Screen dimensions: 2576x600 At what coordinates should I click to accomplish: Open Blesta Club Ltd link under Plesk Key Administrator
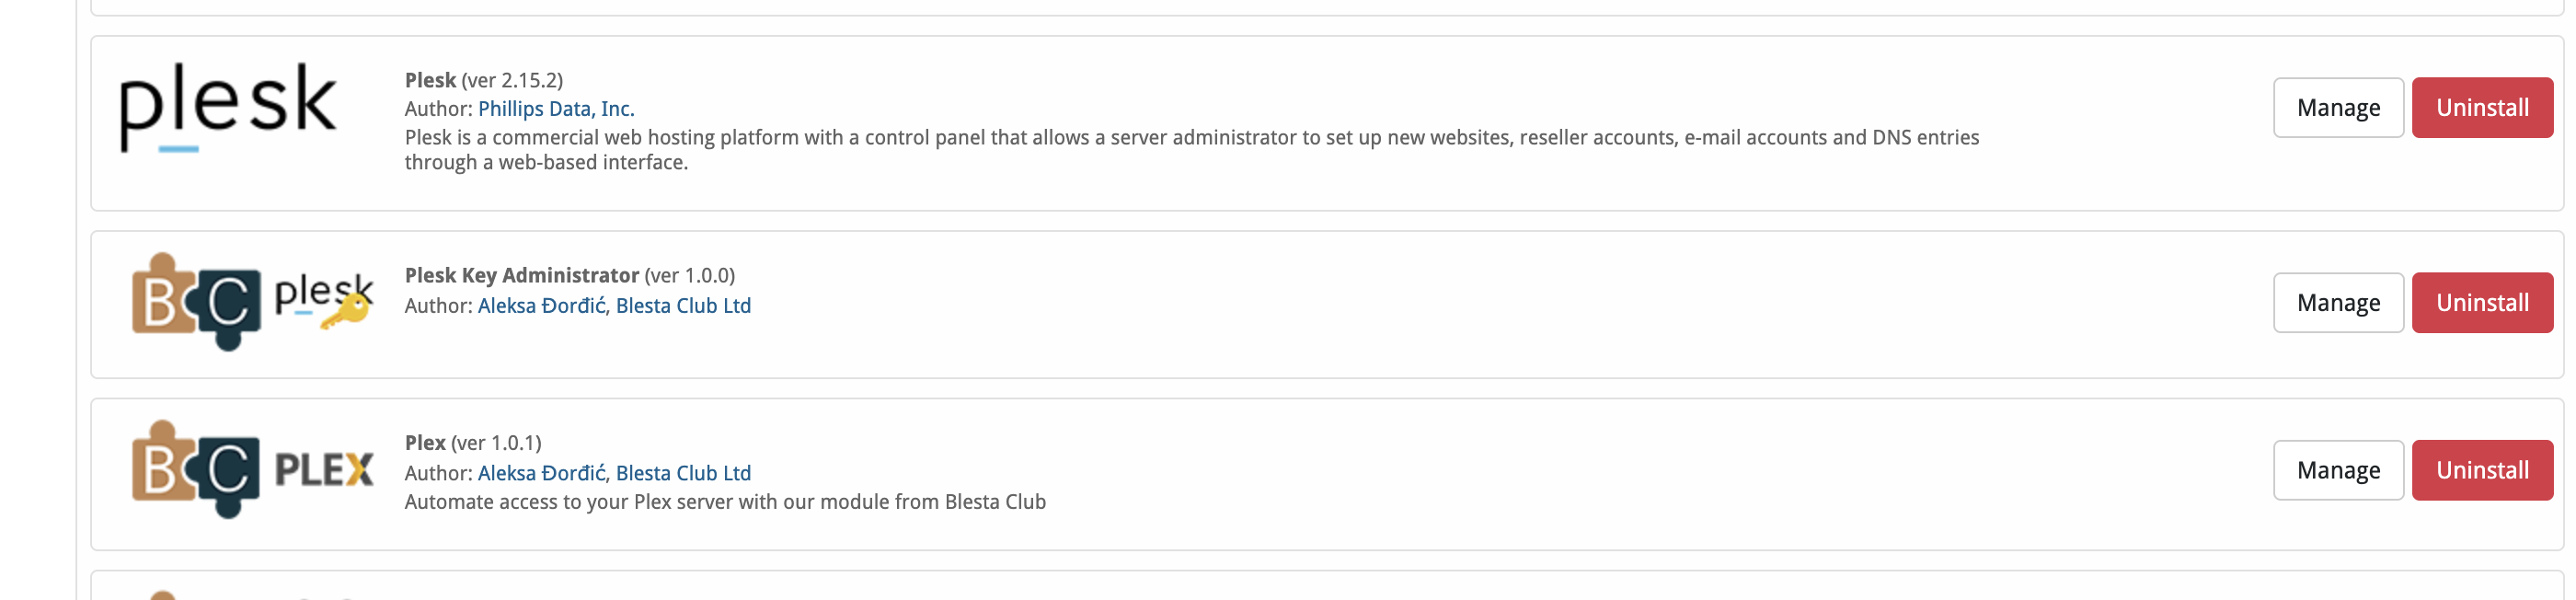point(683,306)
